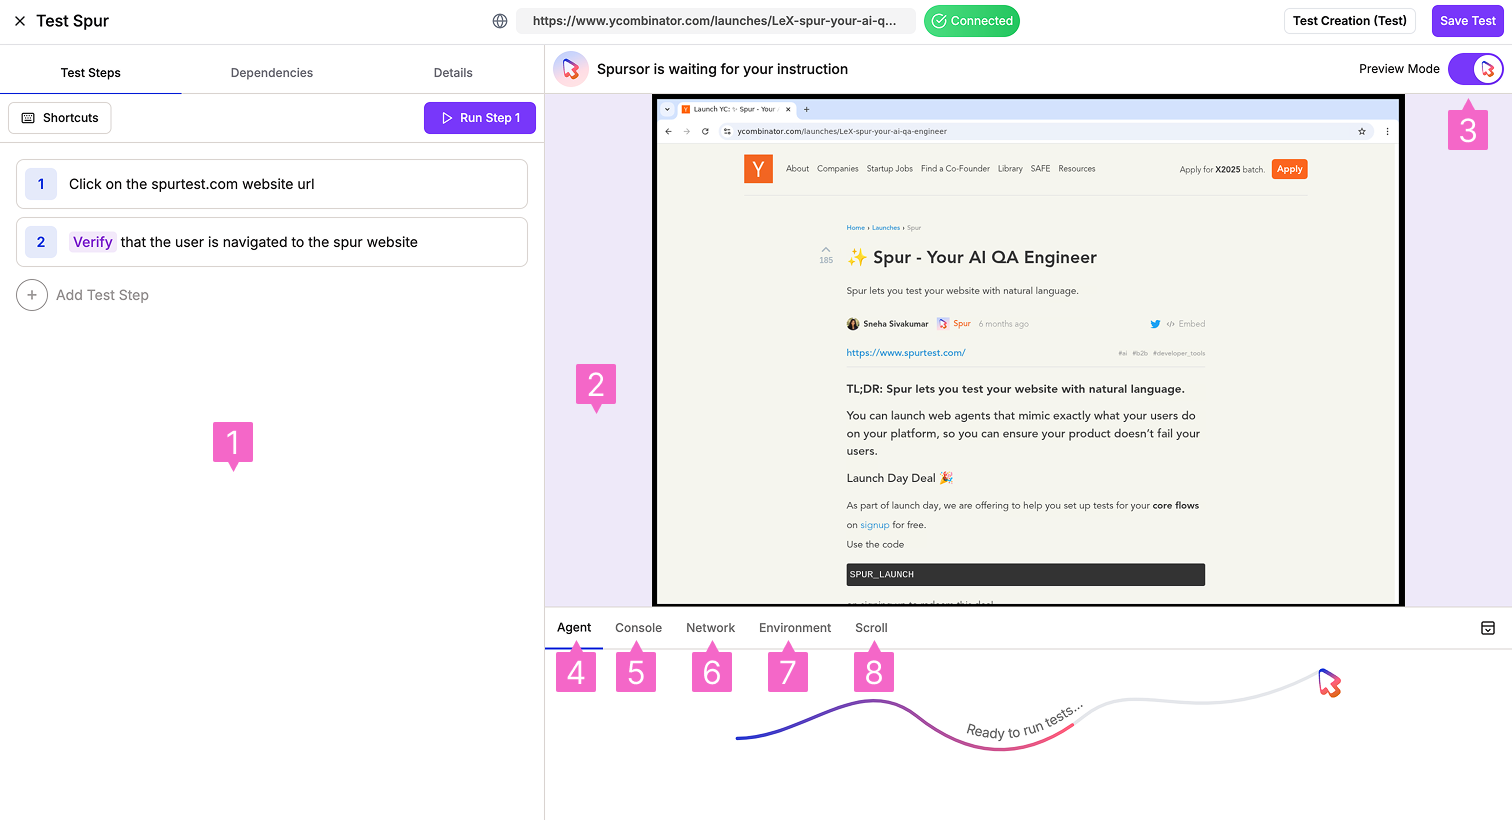
Task: Click the Save Test button
Action: pos(1468,21)
